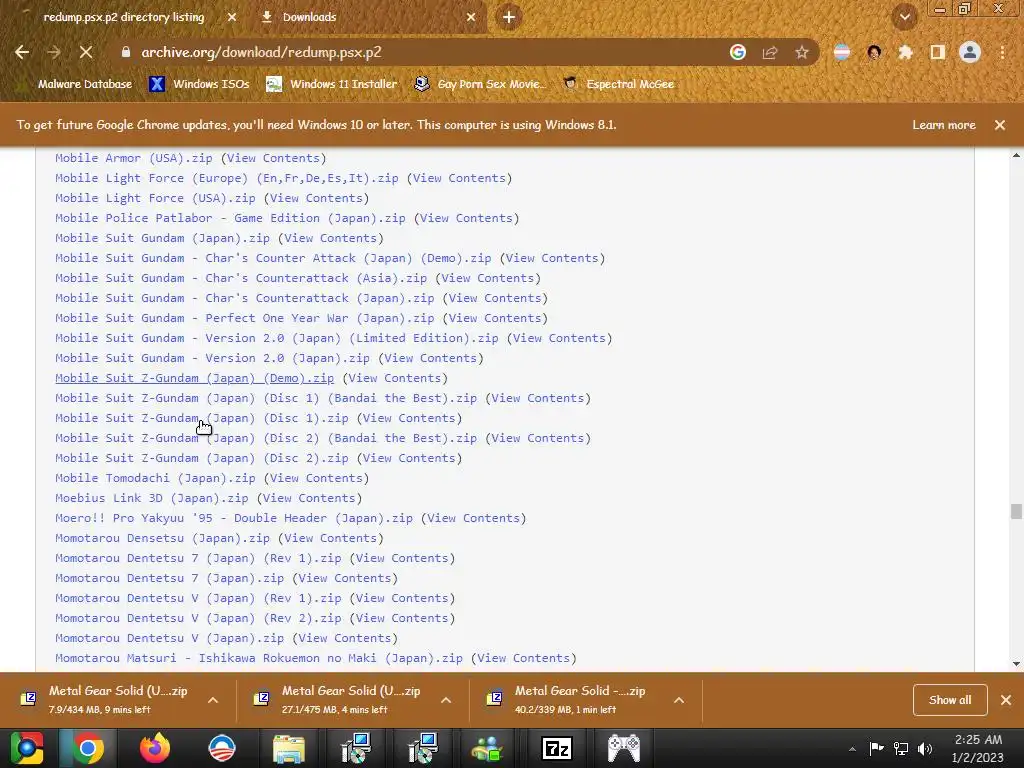Close the redump.psx.p2 directory listing tab
This screenshot has height=768, width=1024.
(x=232, y=17)
